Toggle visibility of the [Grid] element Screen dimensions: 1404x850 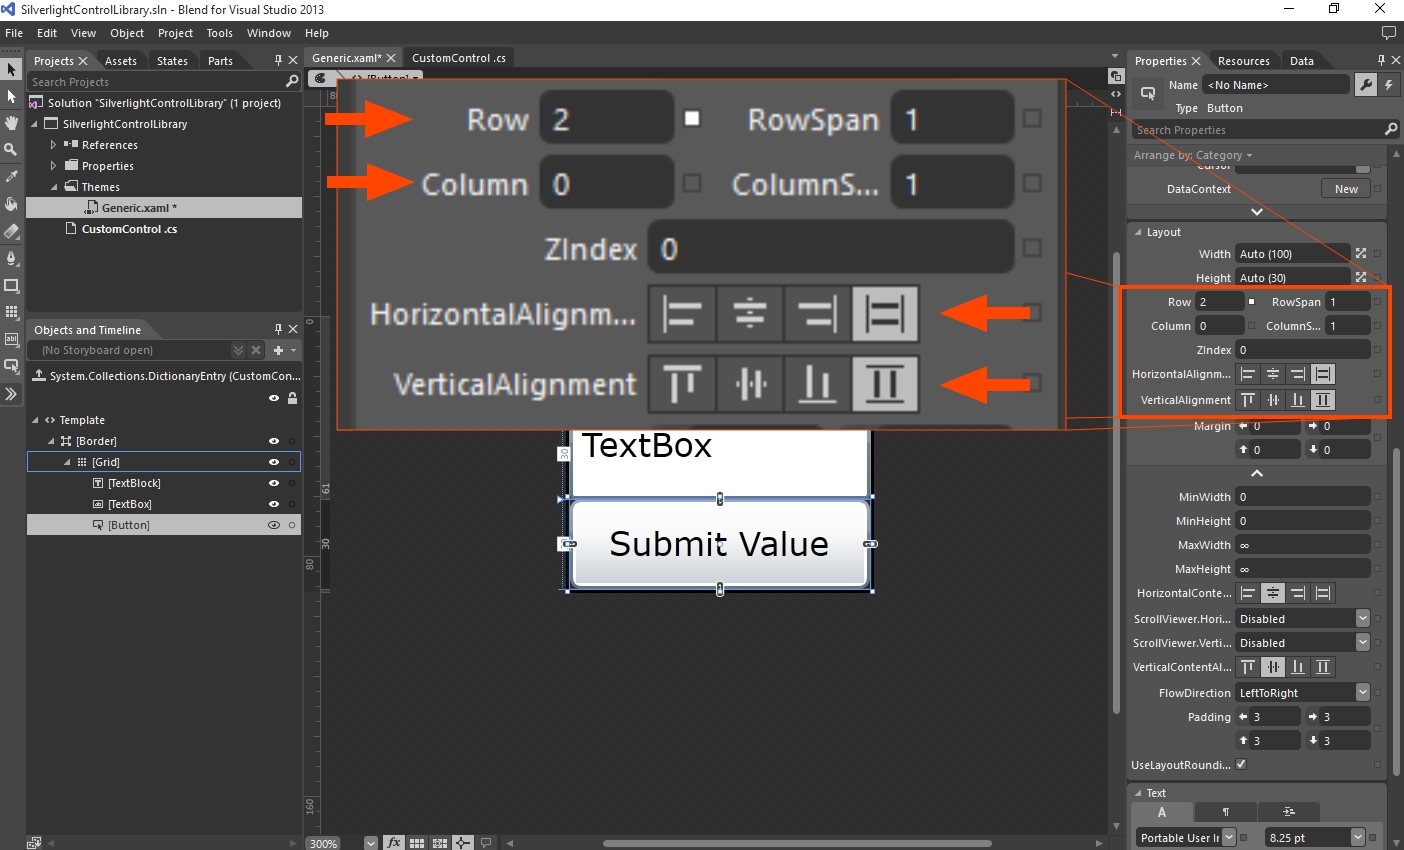273,462
